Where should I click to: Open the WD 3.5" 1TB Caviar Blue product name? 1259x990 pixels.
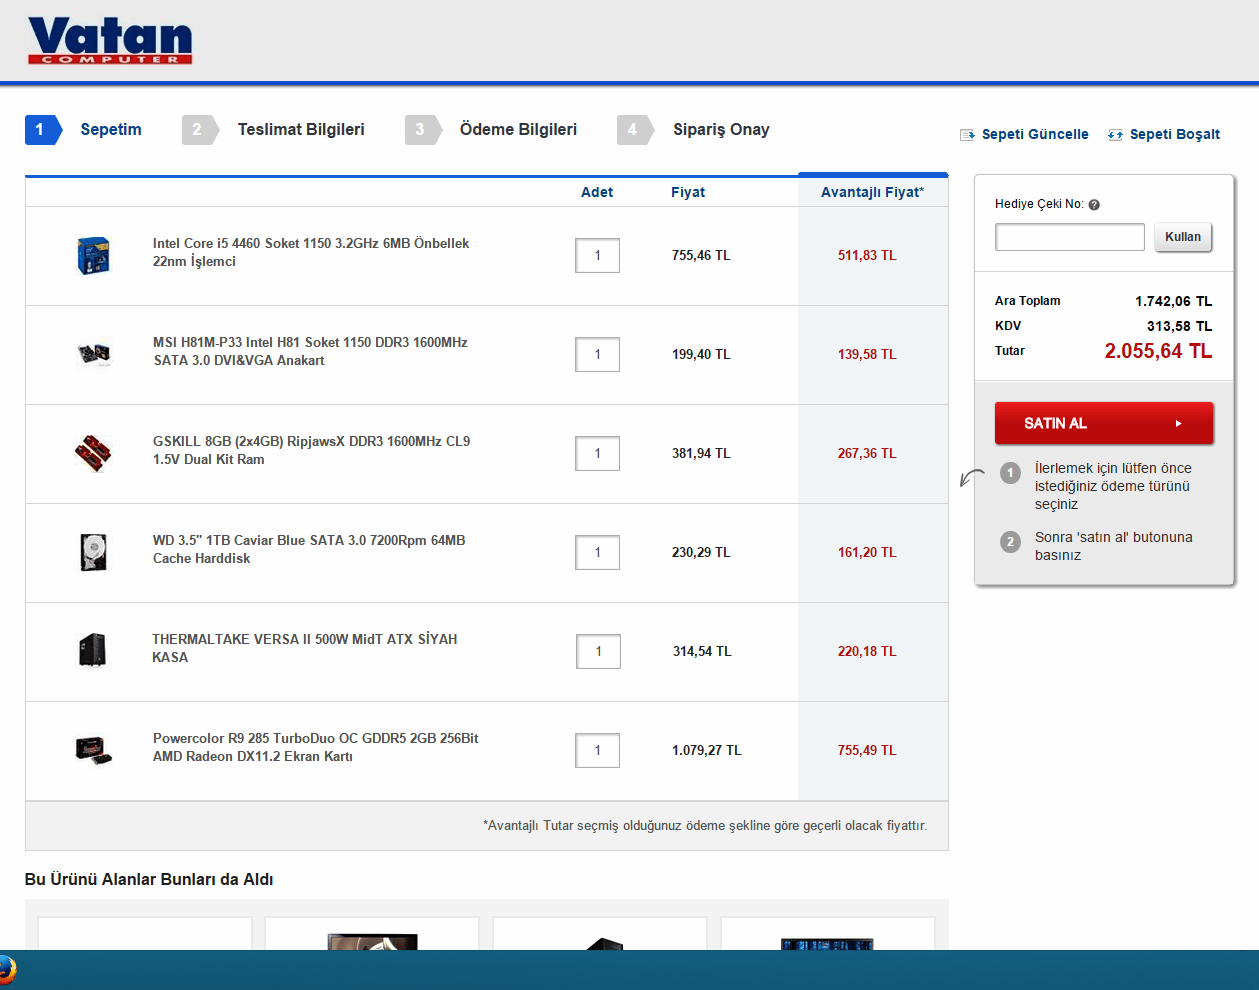(309, 549)
